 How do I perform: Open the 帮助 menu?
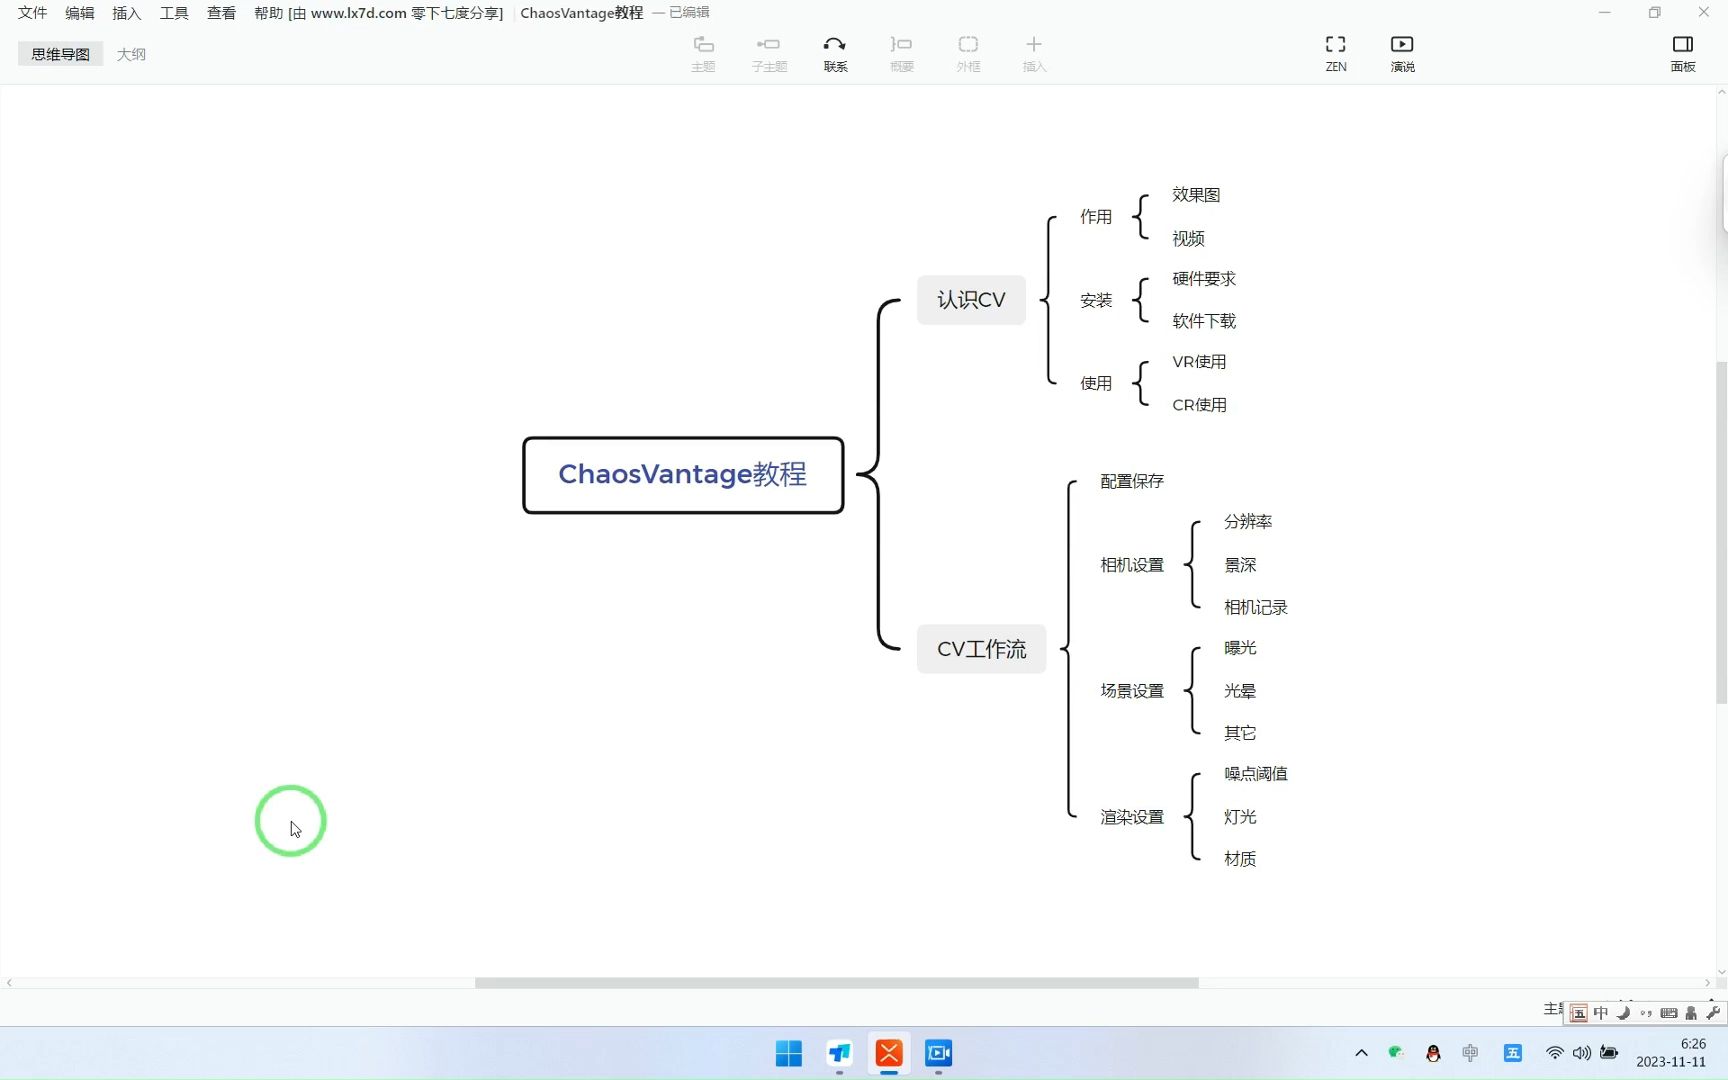click(268, 13)
